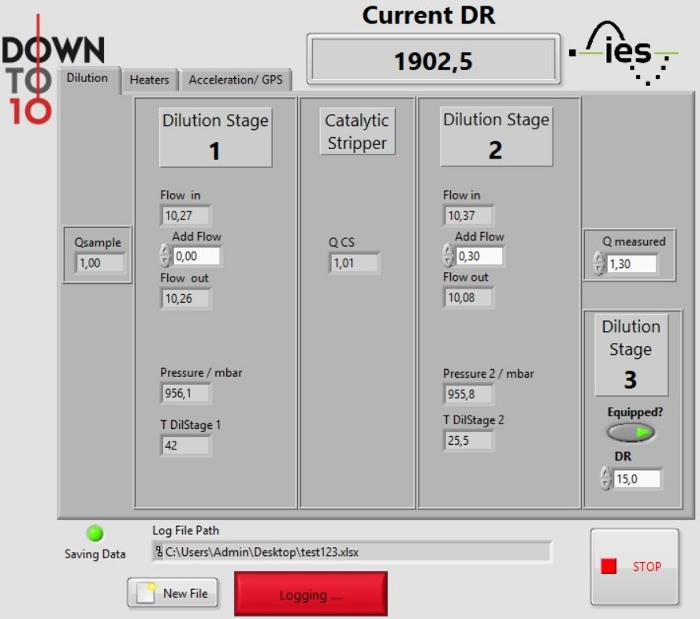Click the Q measured stepper arrows
Viewport: 700px width, 619px height.
[x=599, y=263]
